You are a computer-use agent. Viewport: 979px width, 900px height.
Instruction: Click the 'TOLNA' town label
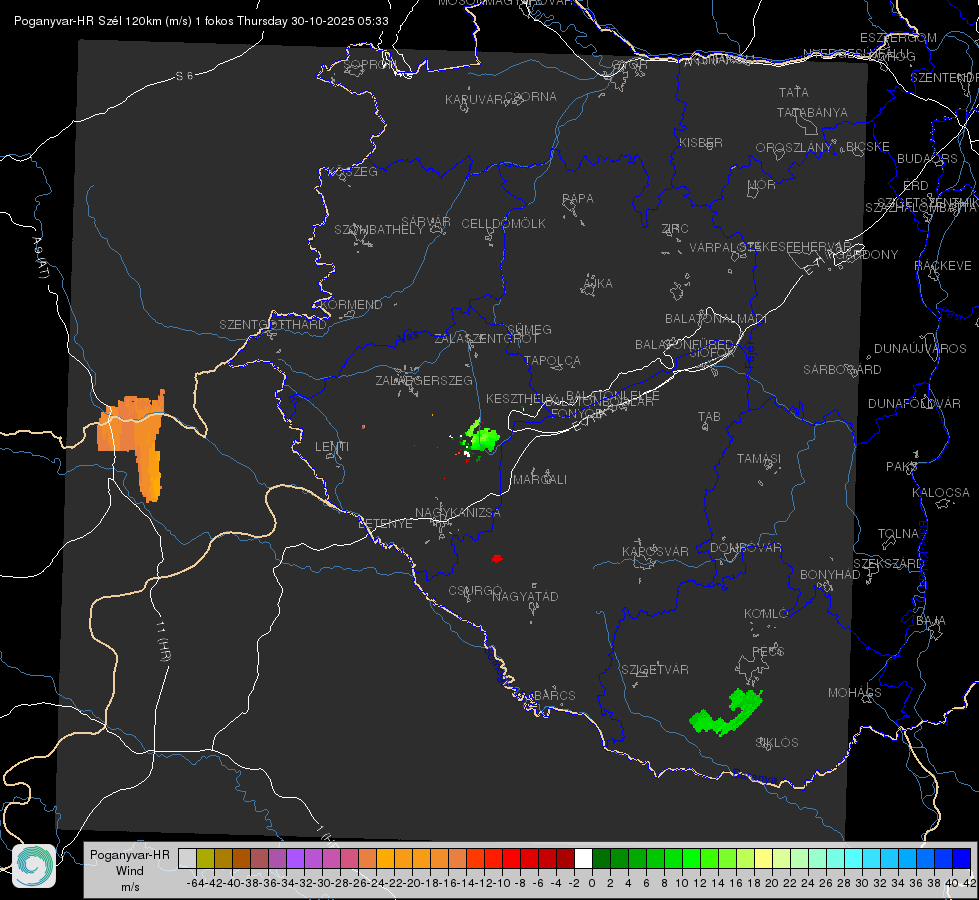(x=898, y=534)
